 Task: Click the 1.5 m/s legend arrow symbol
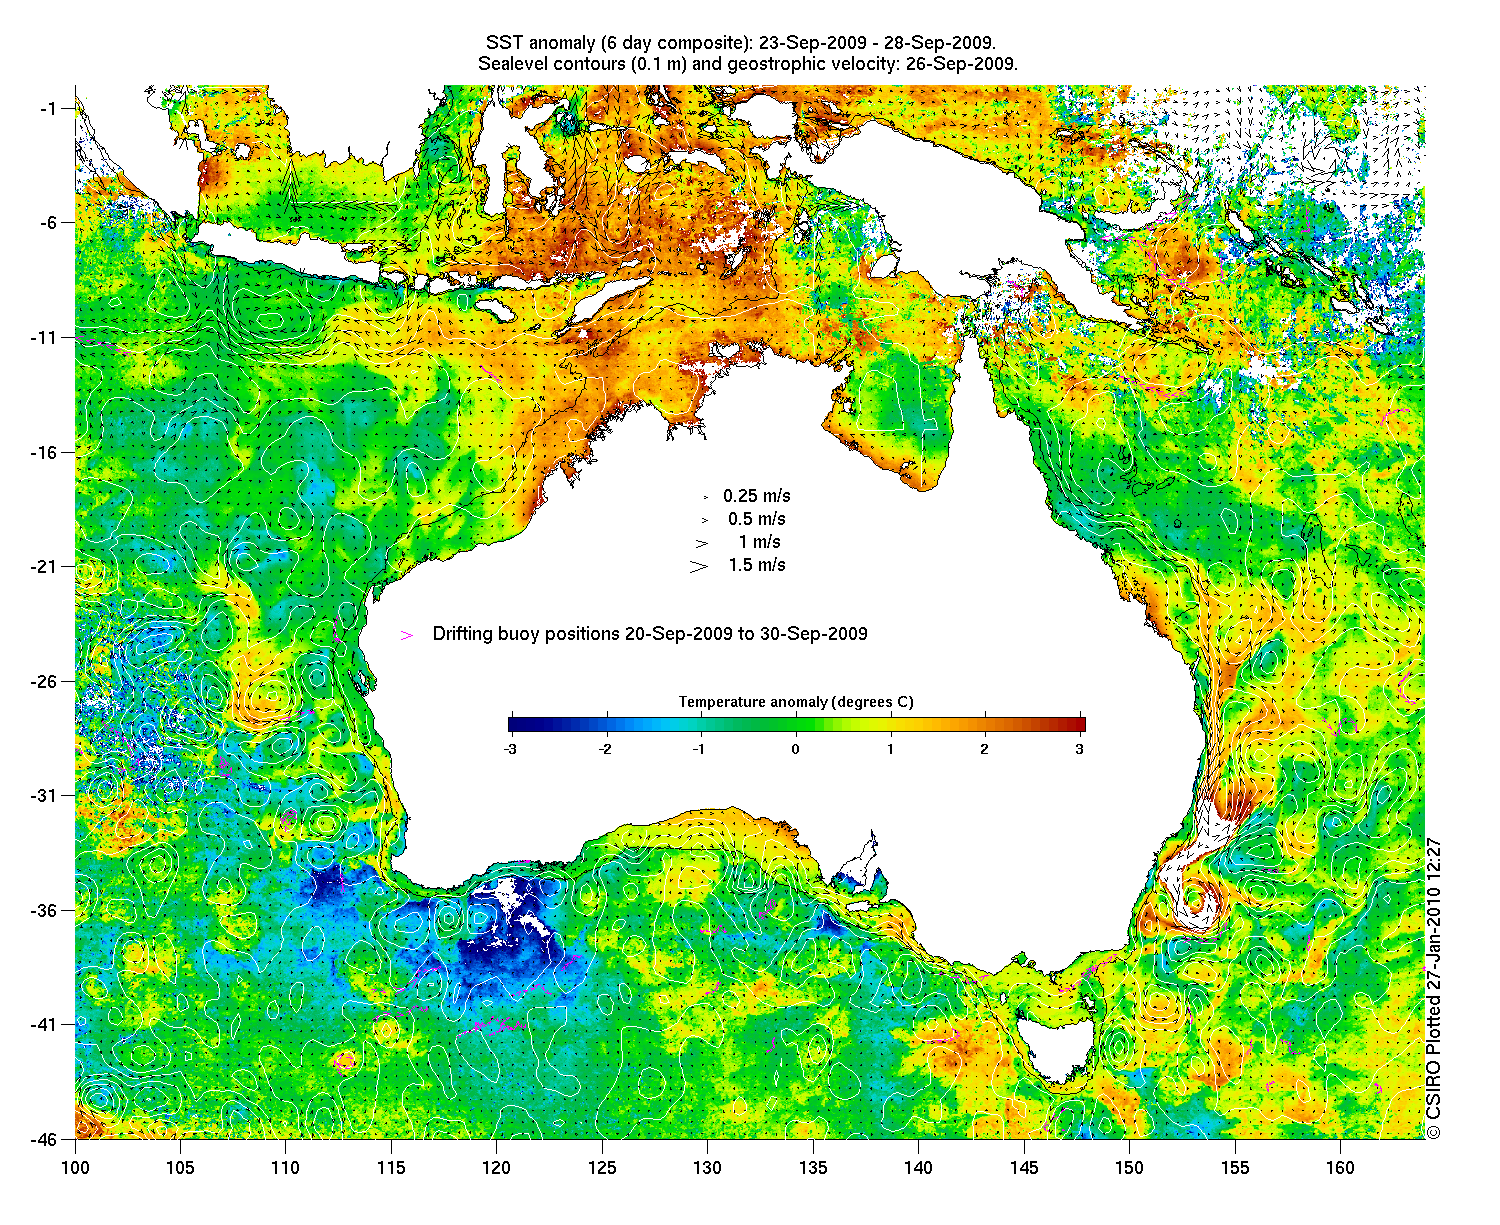pyautogui.click(x=698, y=566)
